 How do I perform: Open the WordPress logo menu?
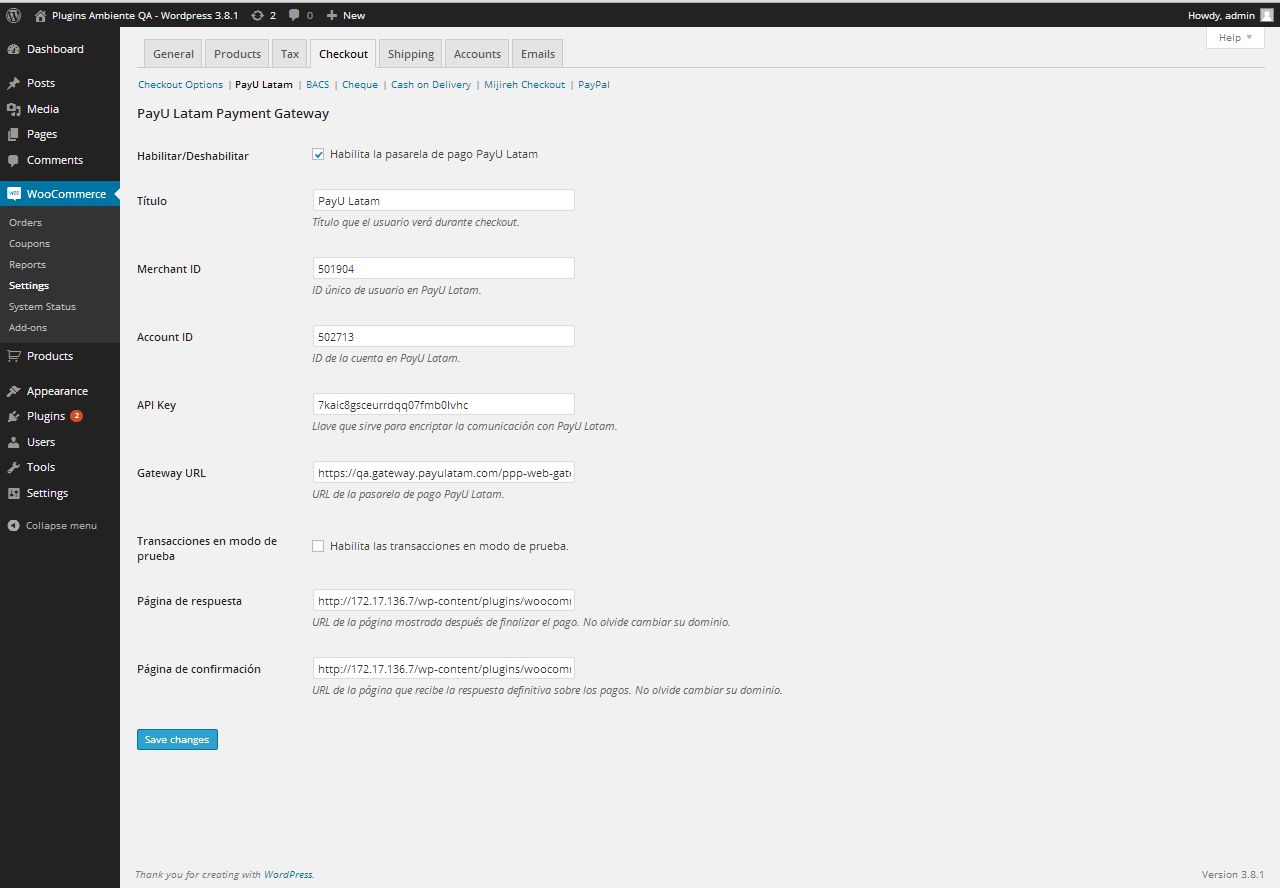(x=14, y=15)
